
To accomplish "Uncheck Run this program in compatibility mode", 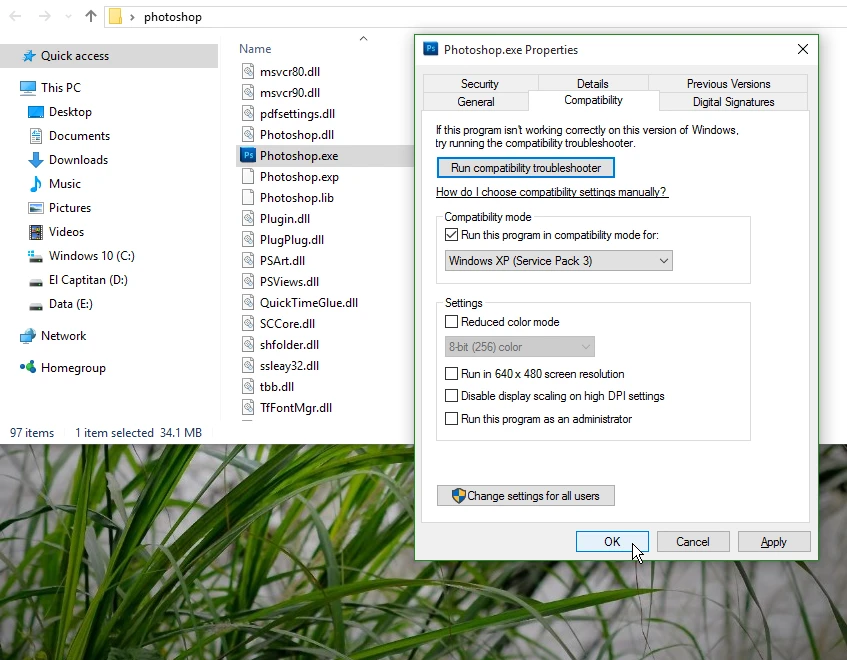I will click(x=452, y=235).
